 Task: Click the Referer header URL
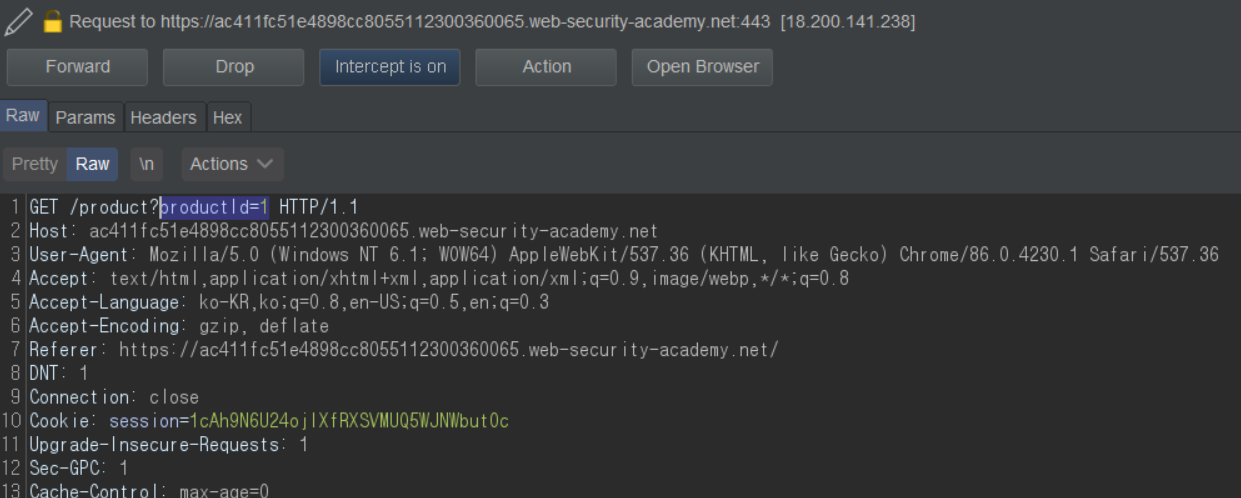pyautogui.click(x=448, y=350)
